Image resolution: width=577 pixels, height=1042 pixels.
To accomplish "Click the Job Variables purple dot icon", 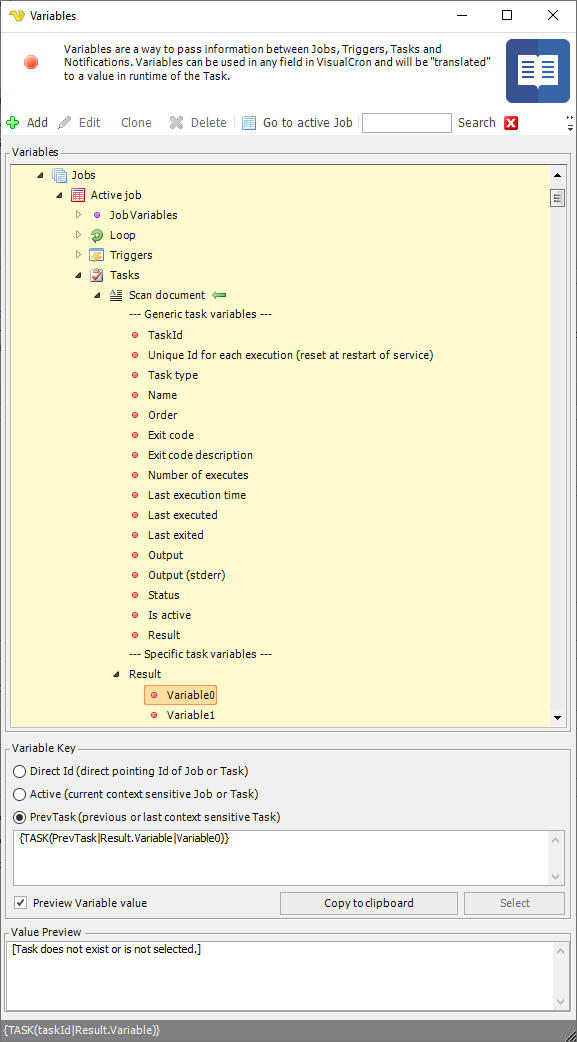I will 97,215.
